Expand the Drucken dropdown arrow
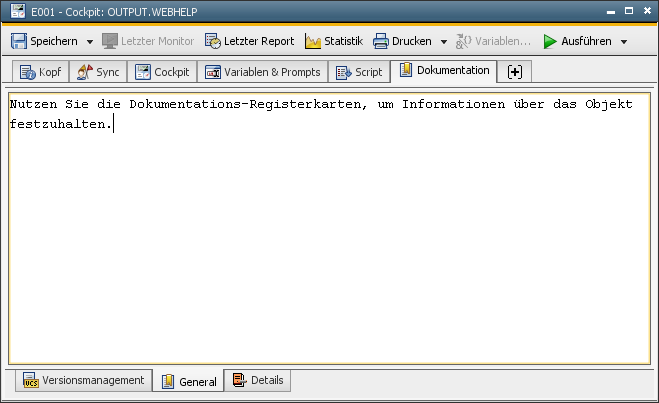 (x=444, y=42)
